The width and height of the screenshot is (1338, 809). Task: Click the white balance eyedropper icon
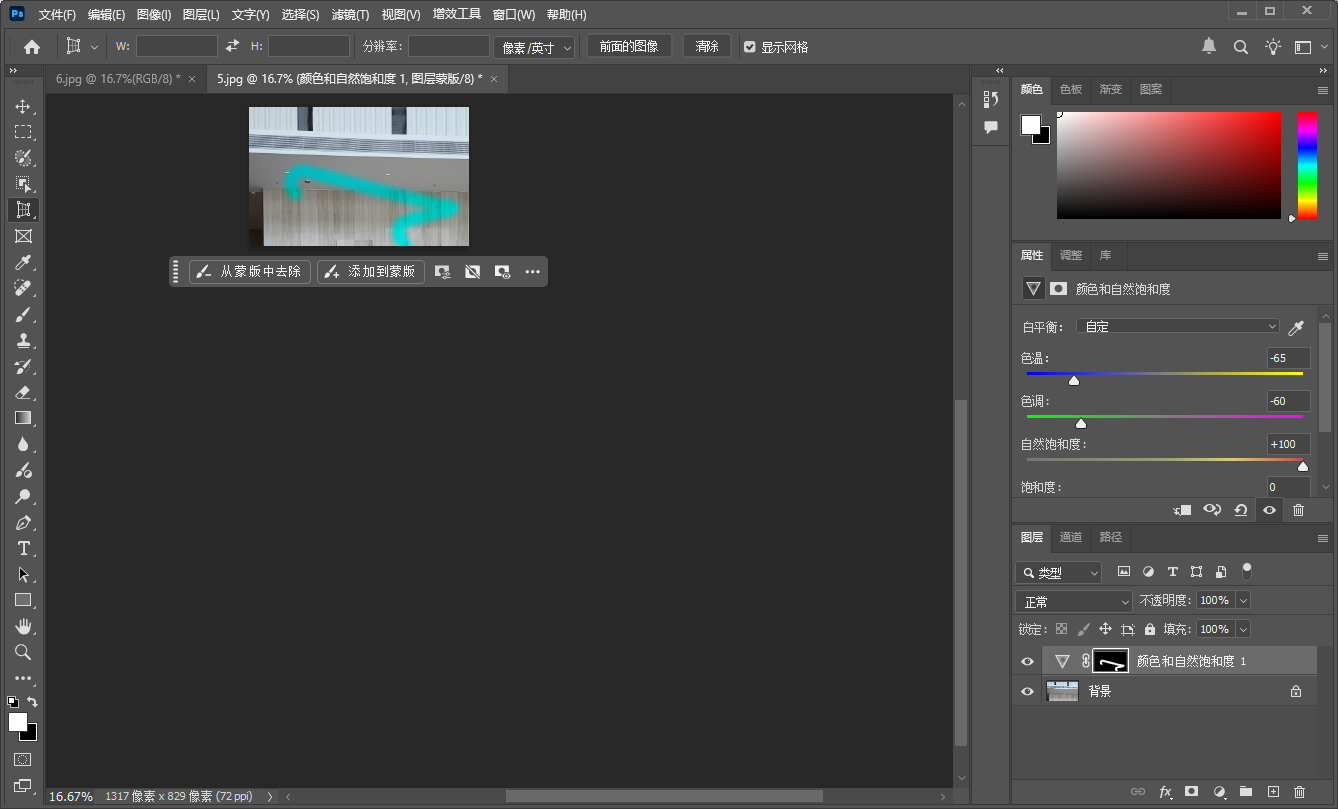[x=1297, y=327]
